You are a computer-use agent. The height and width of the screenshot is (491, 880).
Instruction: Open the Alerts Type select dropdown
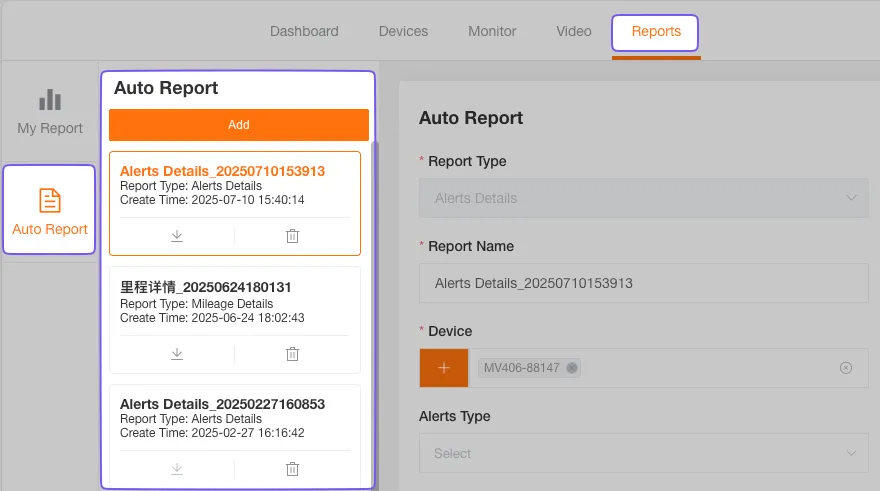click(x=643, y=453)
